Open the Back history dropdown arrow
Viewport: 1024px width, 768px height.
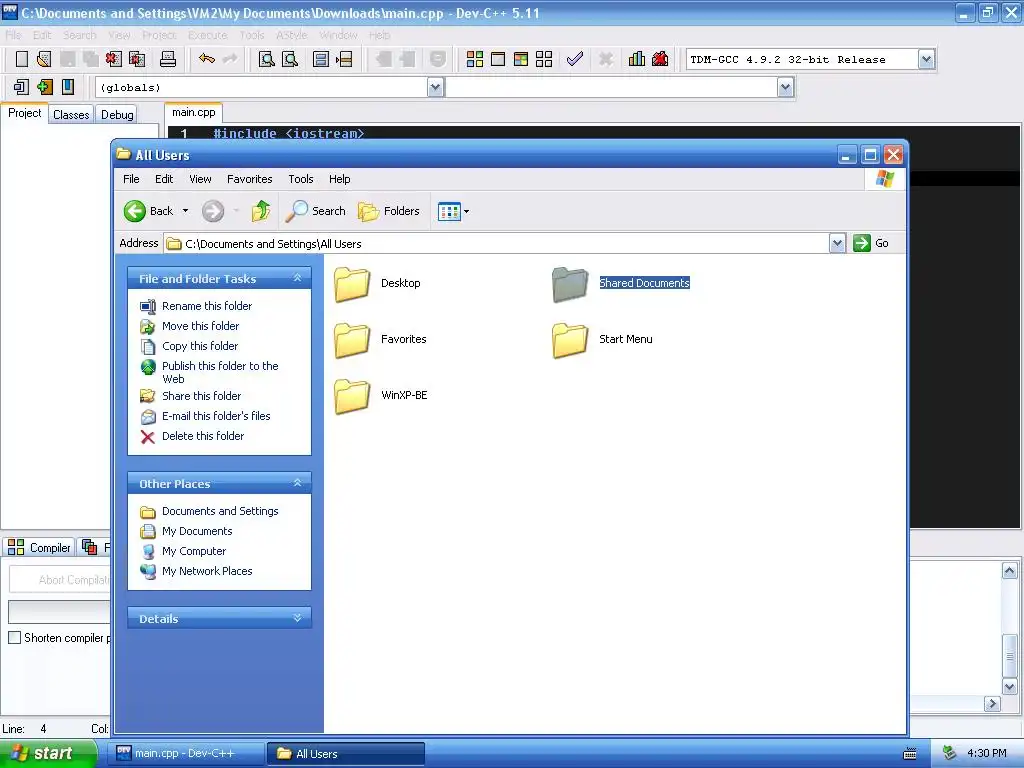[185, 211]
